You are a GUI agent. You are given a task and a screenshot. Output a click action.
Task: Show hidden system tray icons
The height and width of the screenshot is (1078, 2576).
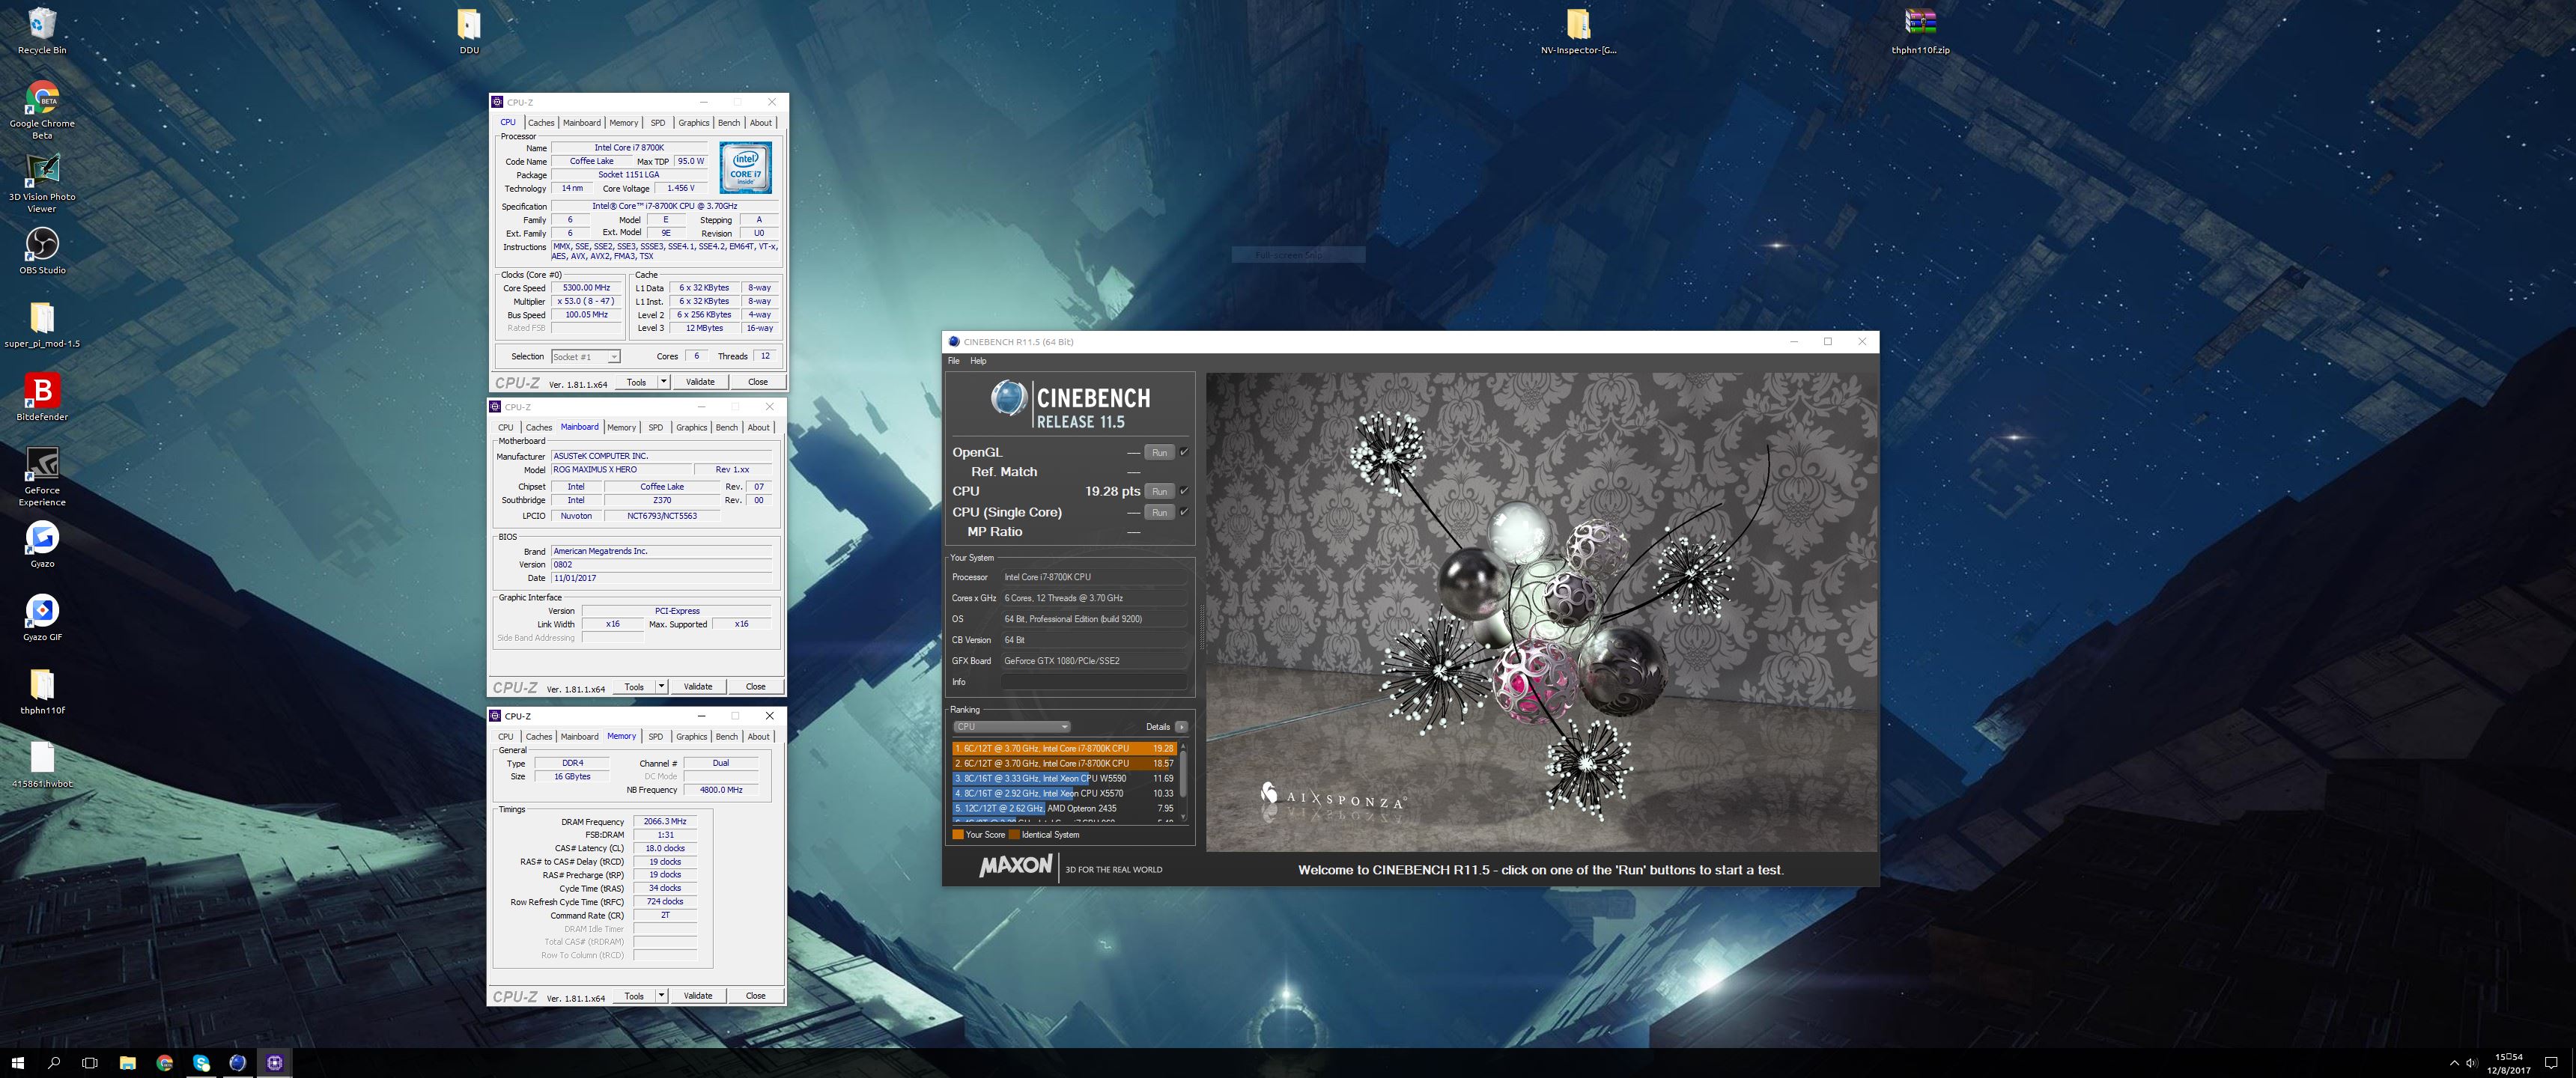(2454, 1063)
